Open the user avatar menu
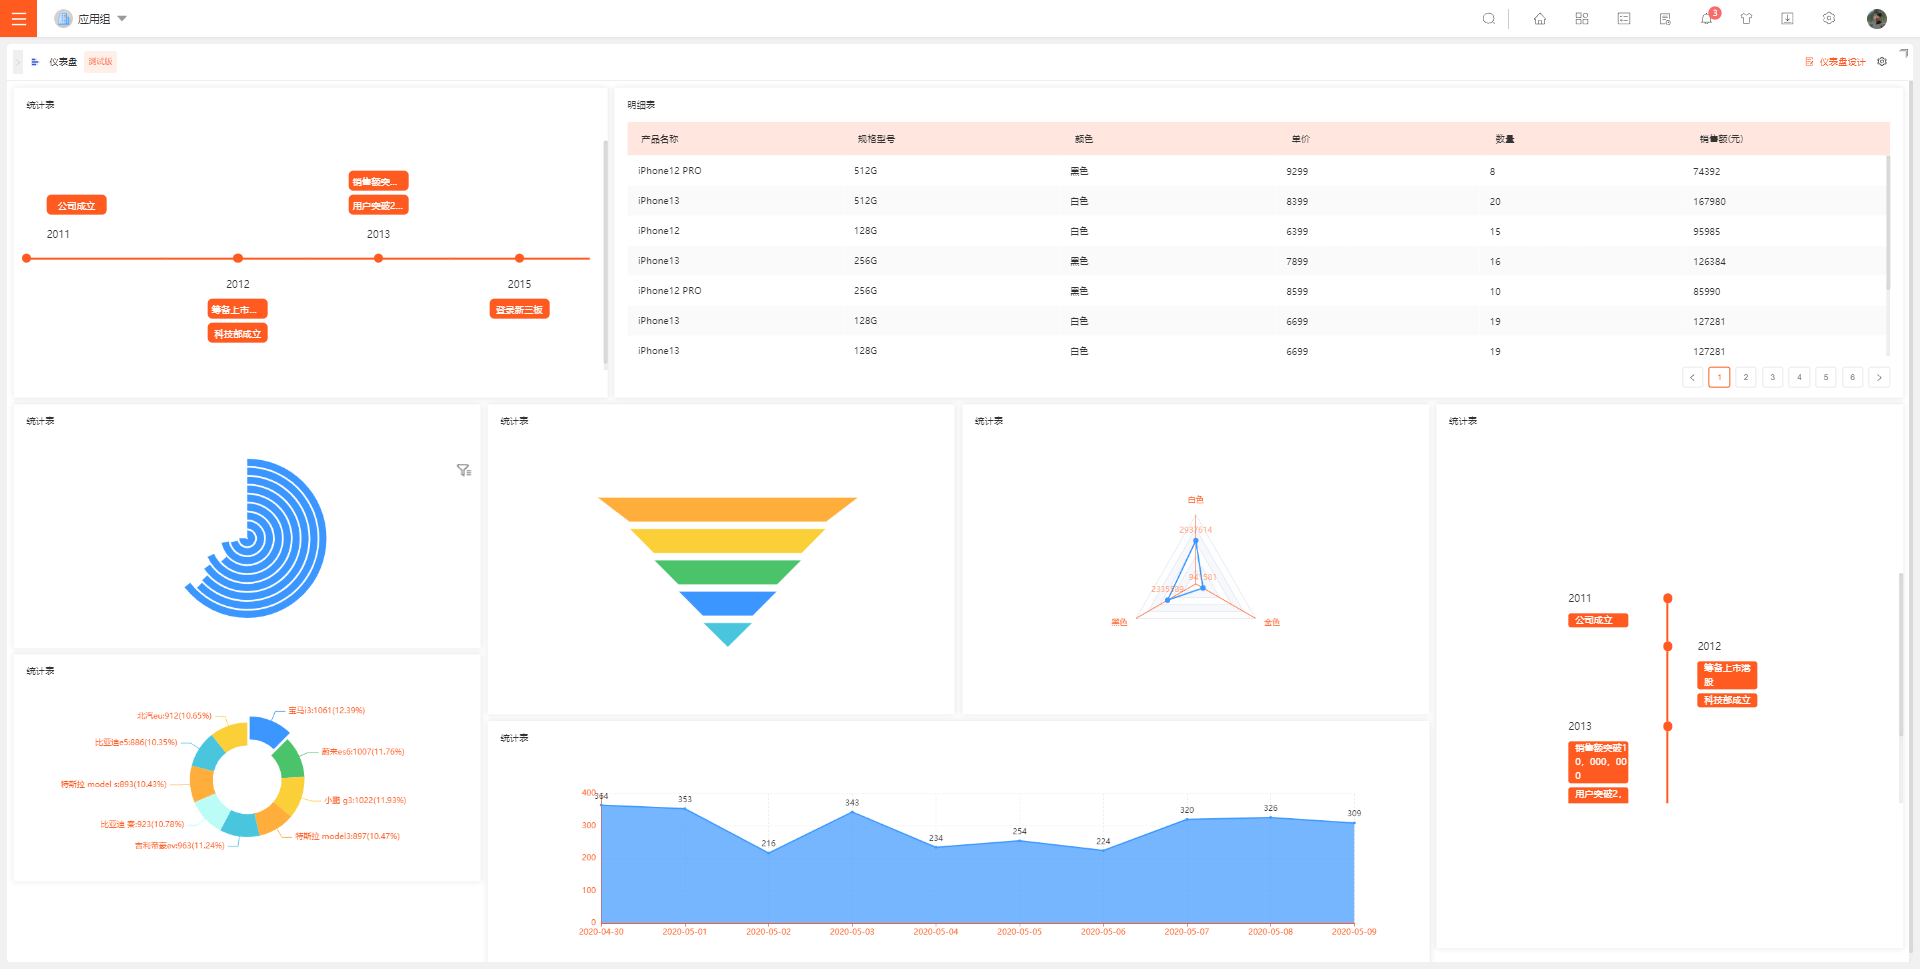1920x969 pixels. tap(1877, 18)
